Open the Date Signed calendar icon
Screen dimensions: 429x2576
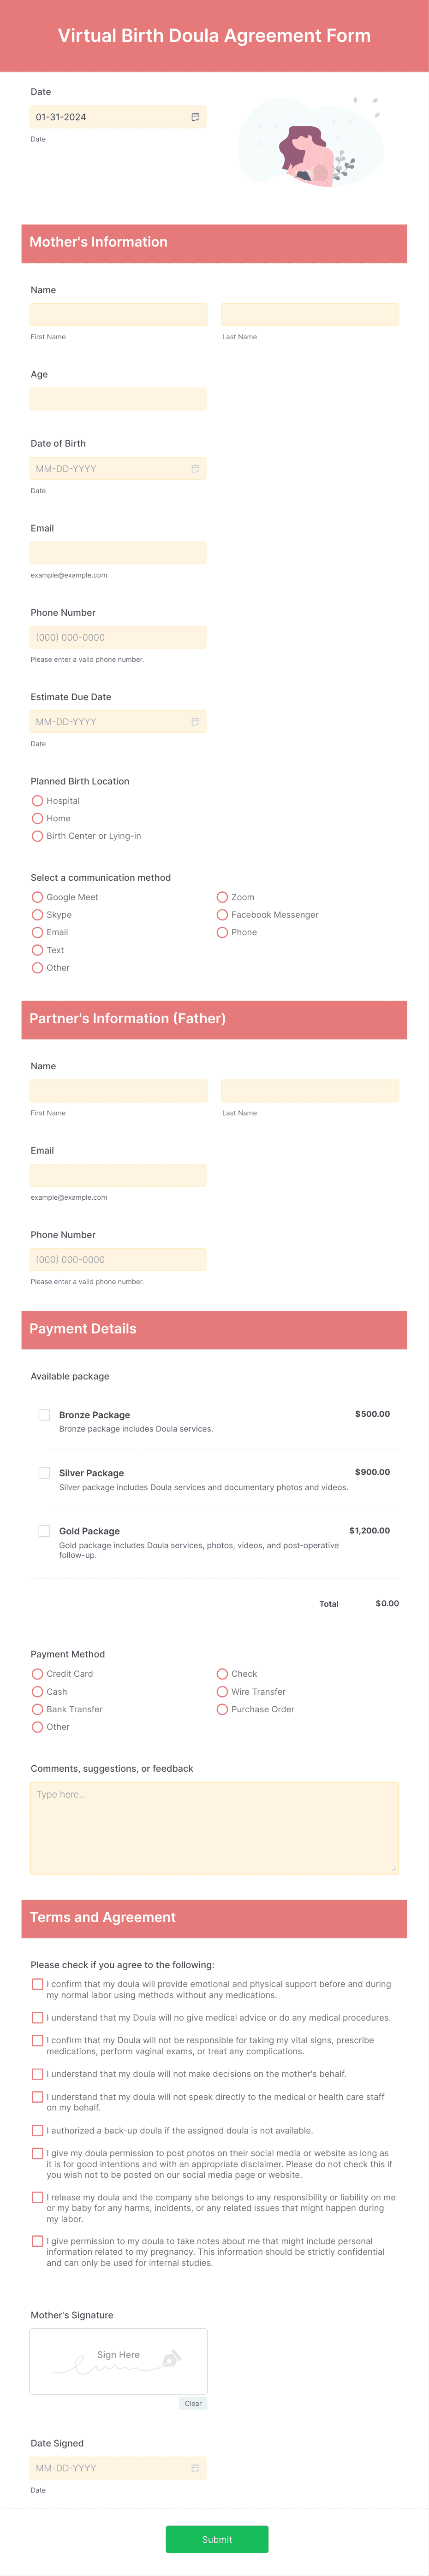[x=195, y=2468]
